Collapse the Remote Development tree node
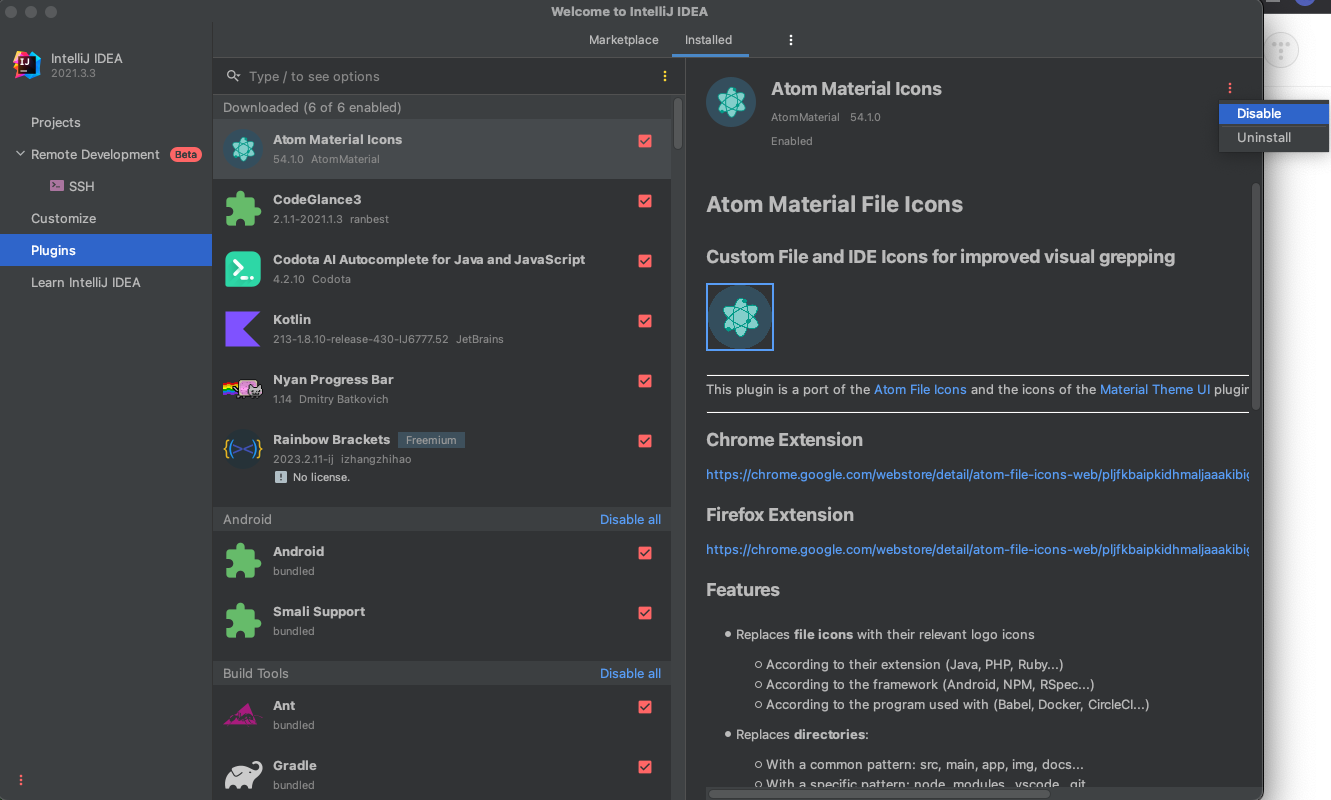 (x=20, y=154)
